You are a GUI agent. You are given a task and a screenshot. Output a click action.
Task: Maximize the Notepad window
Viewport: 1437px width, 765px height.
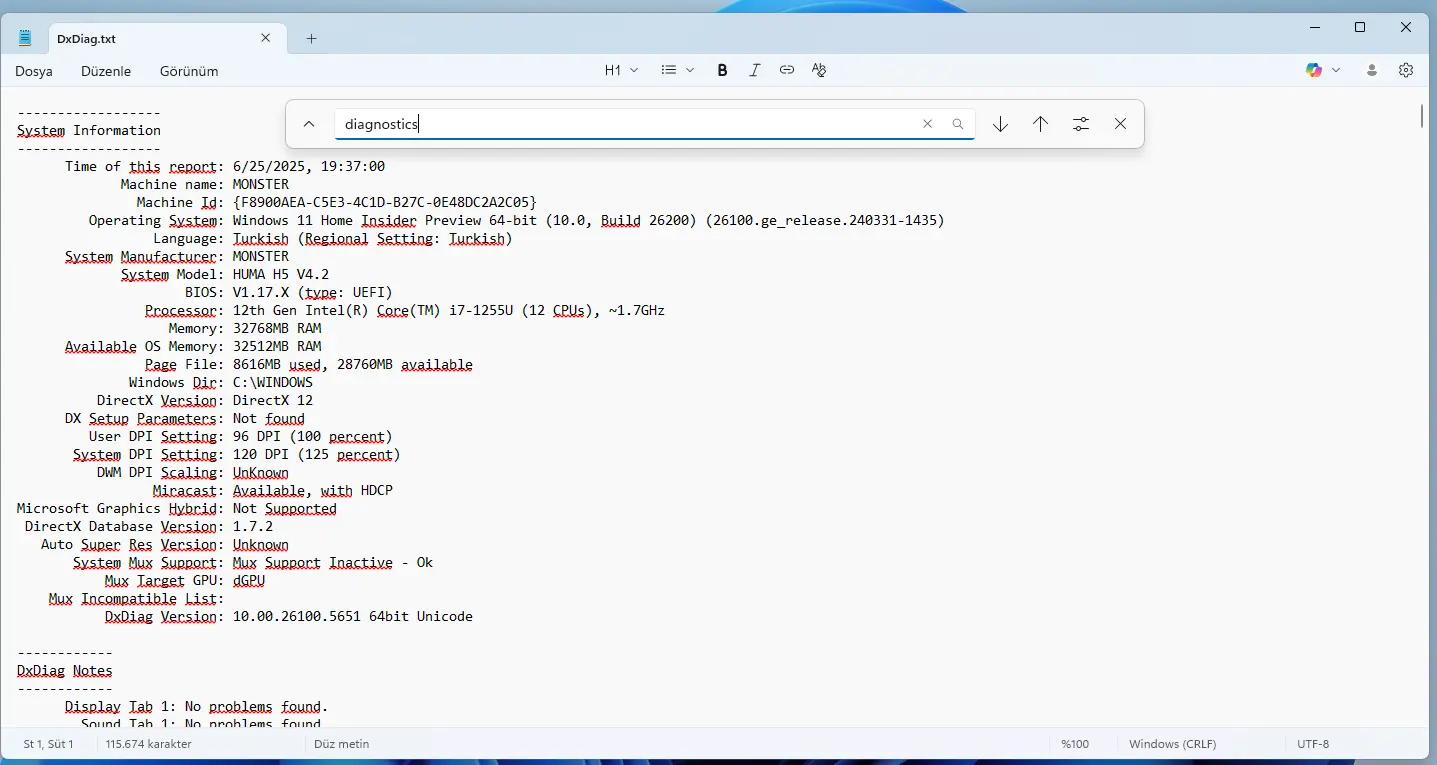[1360, 28]
